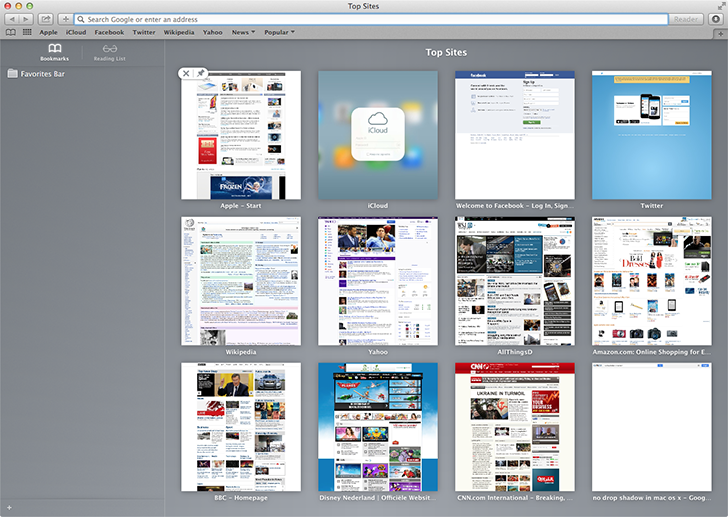Open Wikipedia bookmark in favorites bar
This screenshot has width=728, height=517.
(x=179, y=32)
